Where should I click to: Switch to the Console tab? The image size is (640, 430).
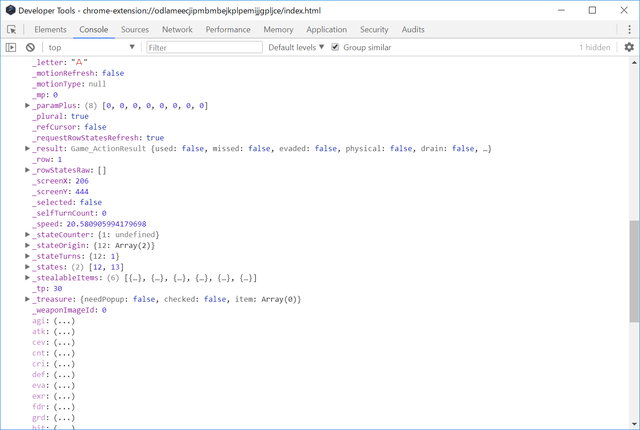[93, 29]
